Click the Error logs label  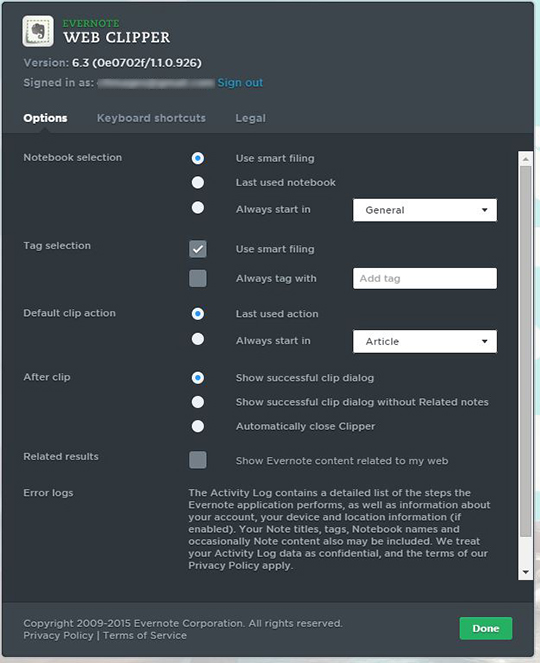[48, 493]
